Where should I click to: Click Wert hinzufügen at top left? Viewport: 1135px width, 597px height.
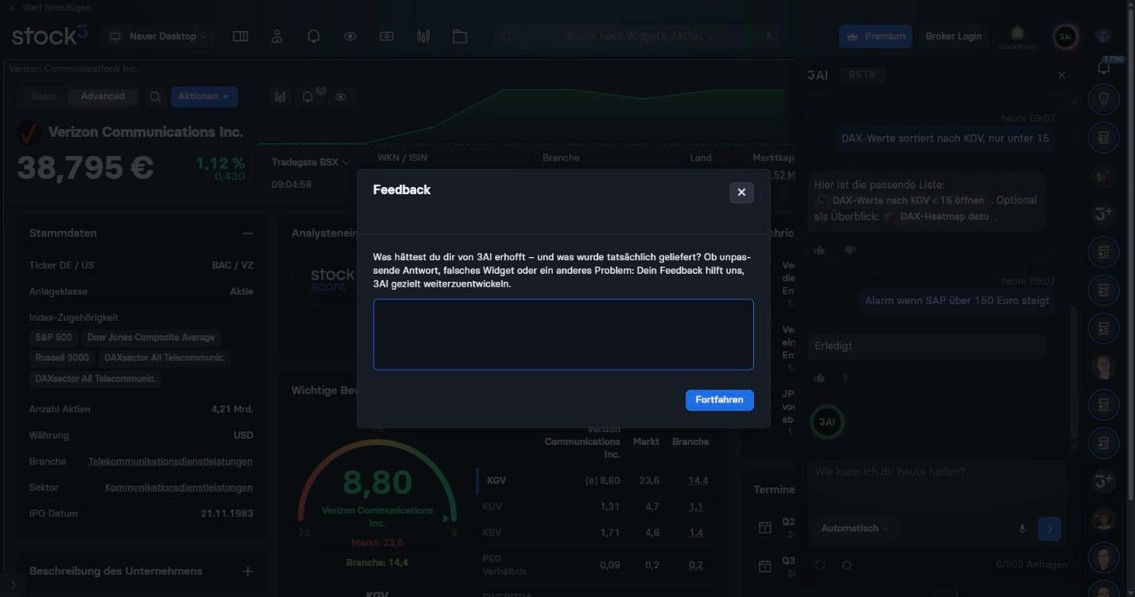tap(49, 7)
